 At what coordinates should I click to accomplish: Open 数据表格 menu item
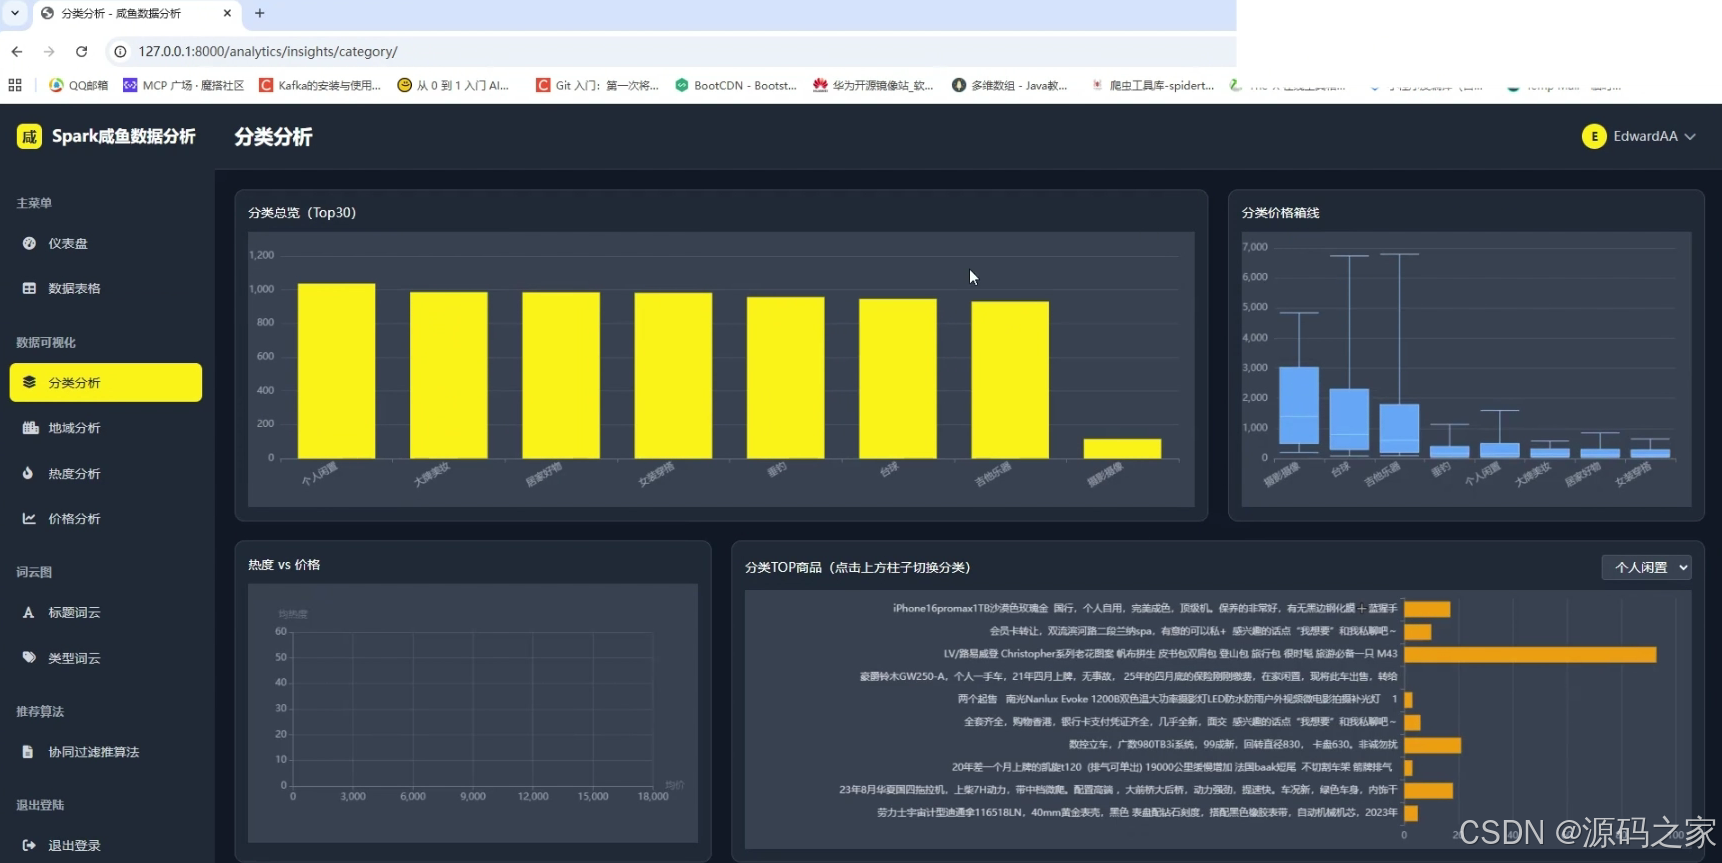point(106,288)
